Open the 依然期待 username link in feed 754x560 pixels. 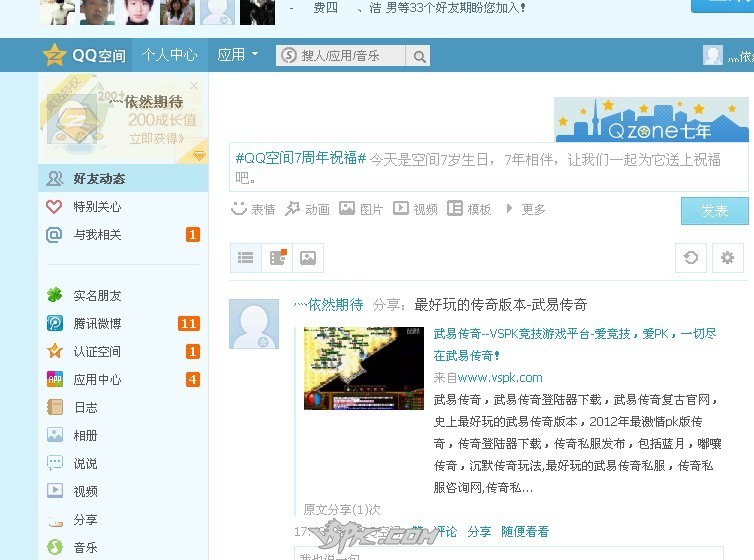tap(329, 305)
